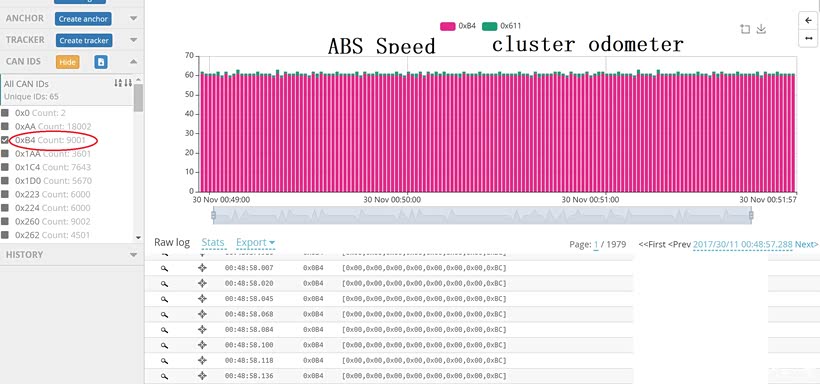Screen dimensions: 820x384
Task: Click the magnifier in the 00:48:58.100 row
Action: (164, 345)
